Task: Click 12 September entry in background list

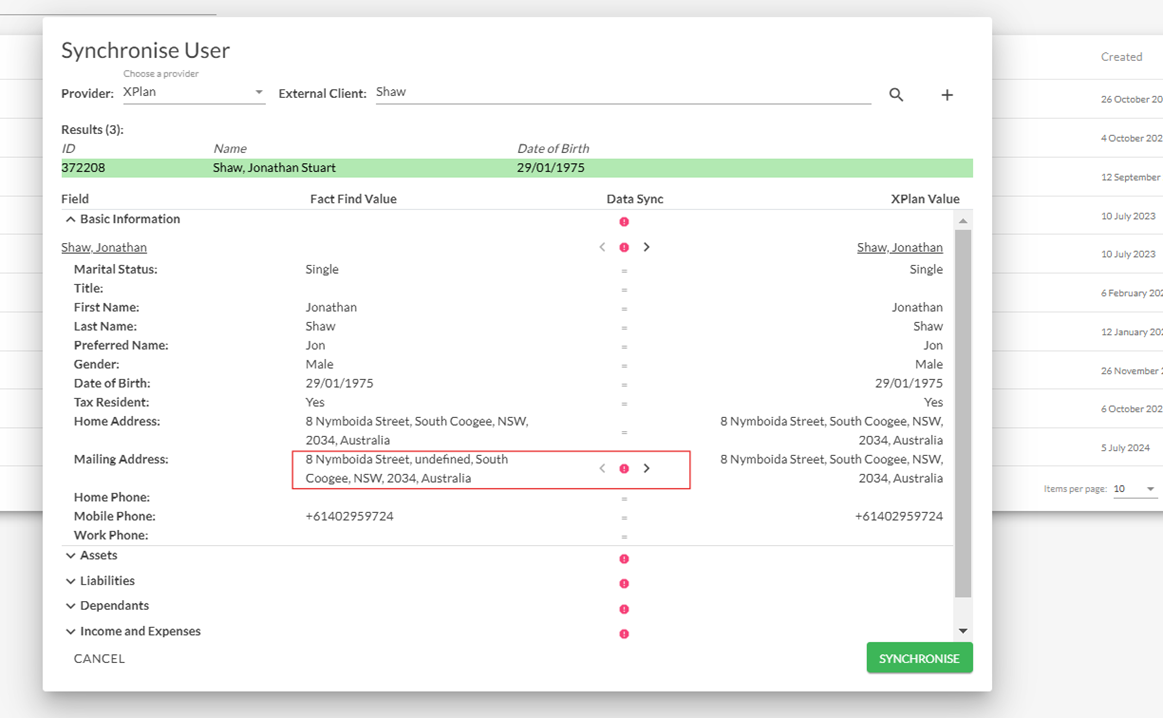Action: [1130, 177]
